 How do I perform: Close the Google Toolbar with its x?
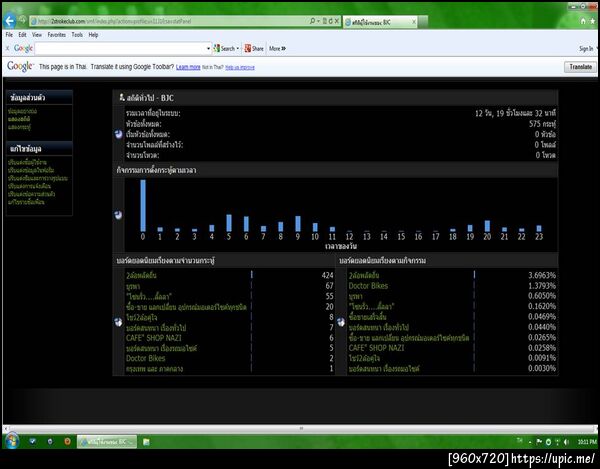click(x=7, y=49)
